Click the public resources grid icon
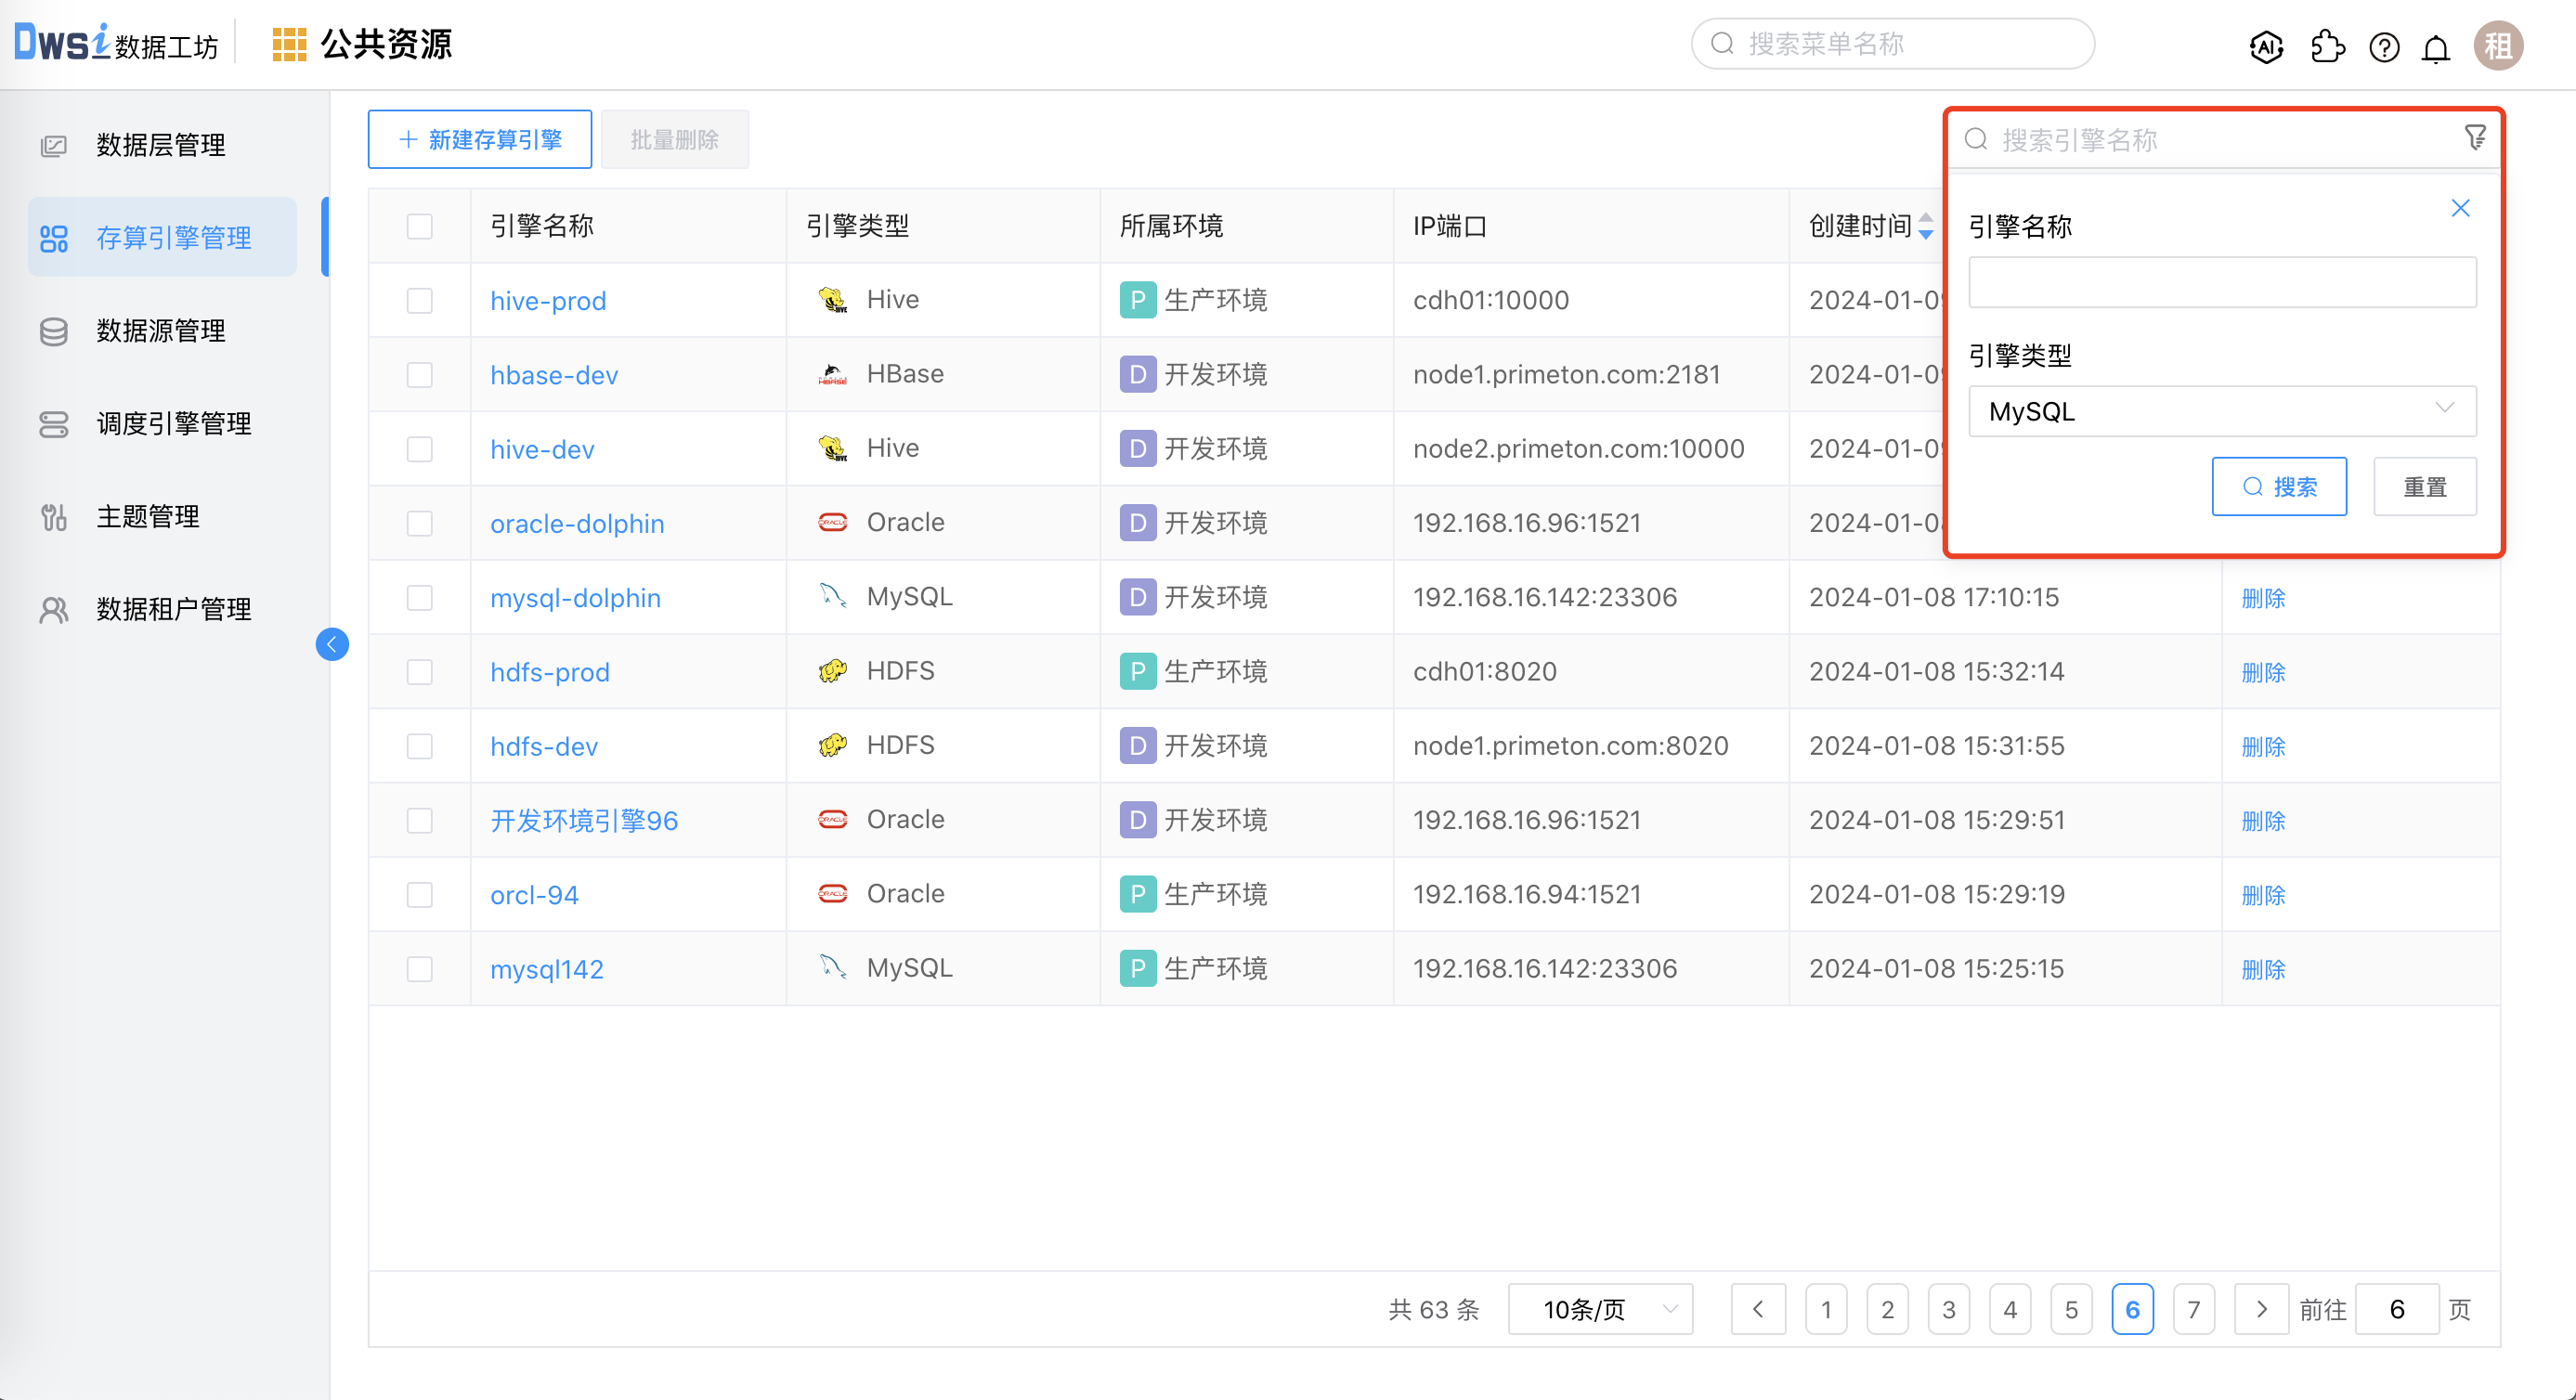The width and height of the screenshot is (2576, 1400). (x=289, y=44)
